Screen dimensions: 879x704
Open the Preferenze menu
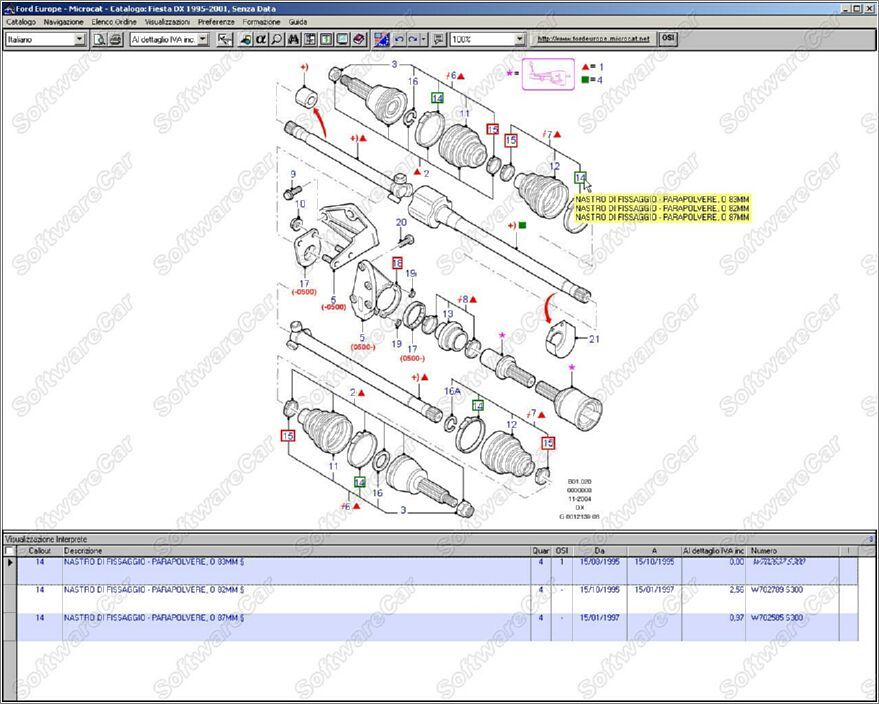216,21
